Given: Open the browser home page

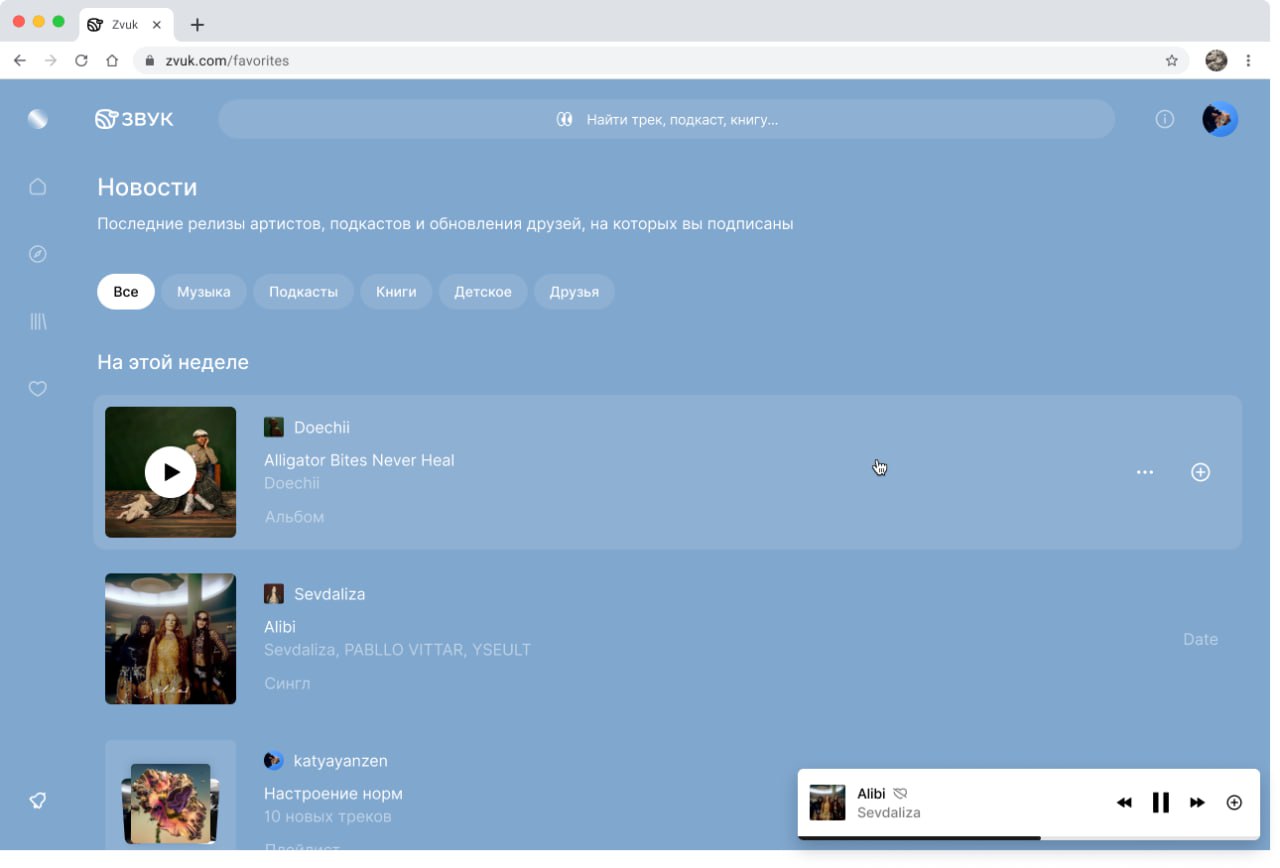Looking at the screenshot, I should point(112,61).
